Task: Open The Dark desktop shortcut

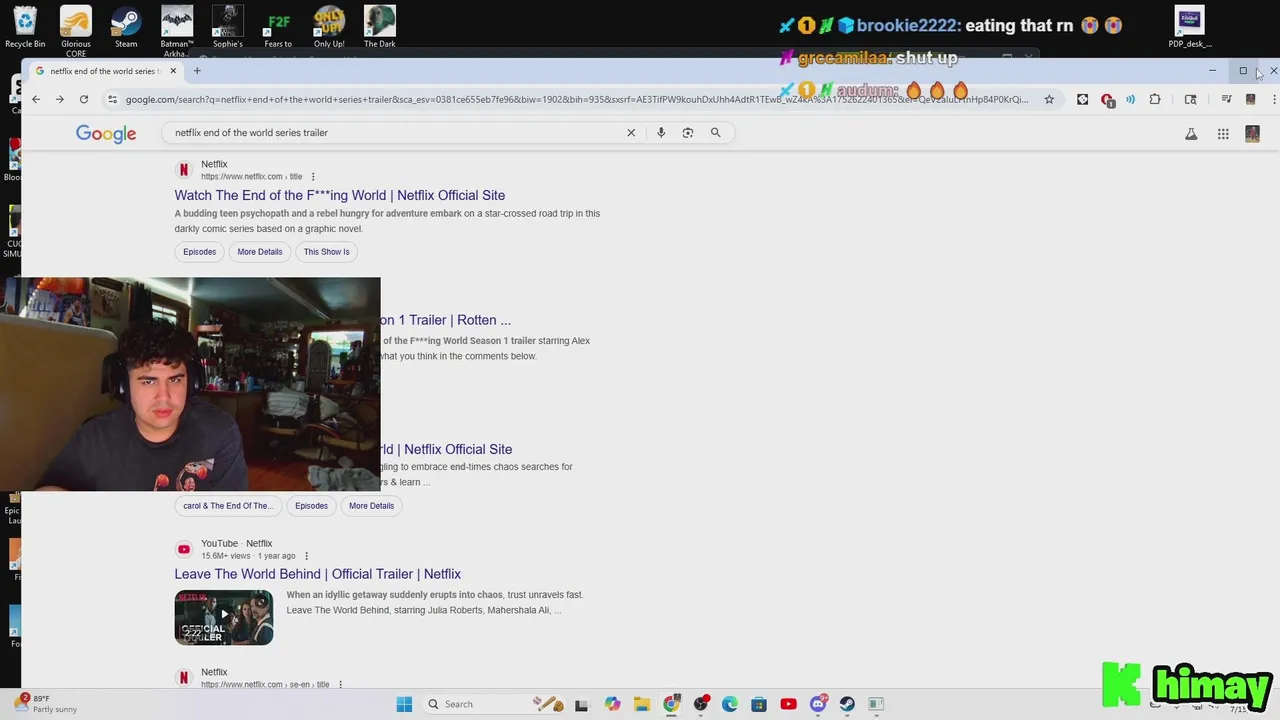Action: 380,27
